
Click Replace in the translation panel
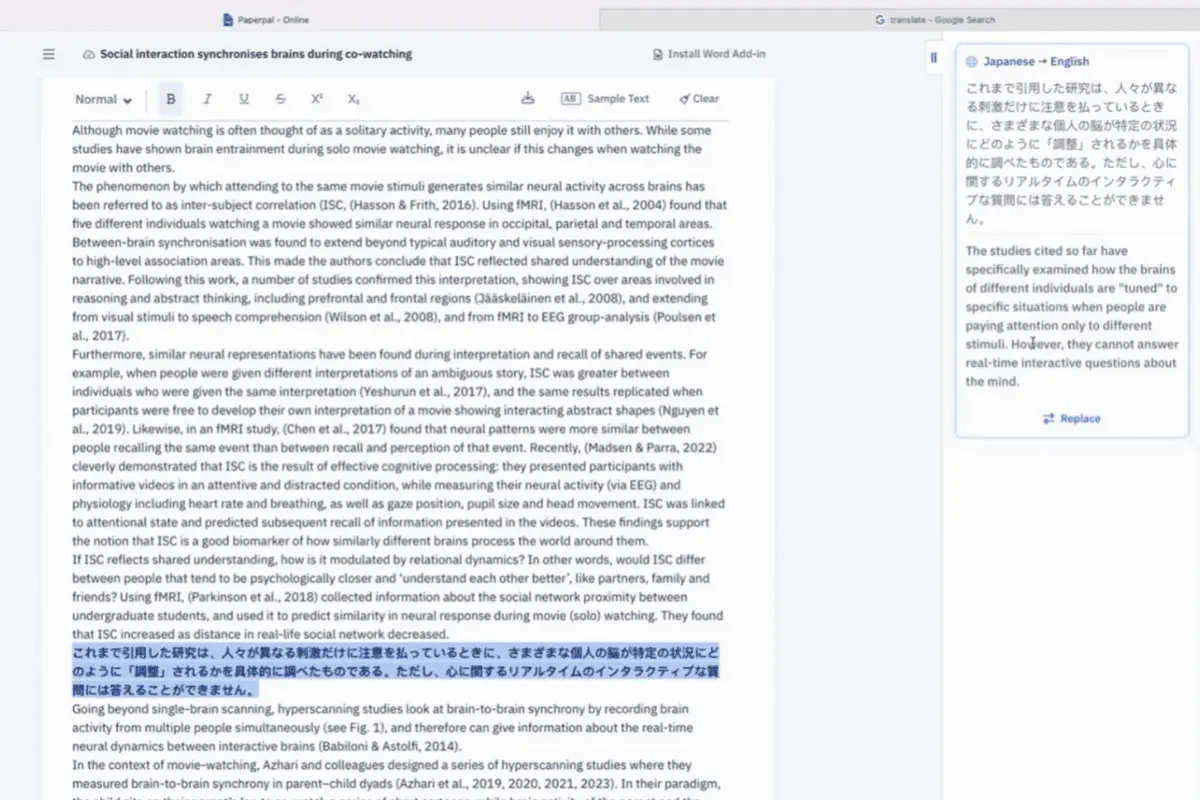click(1071, 419)
